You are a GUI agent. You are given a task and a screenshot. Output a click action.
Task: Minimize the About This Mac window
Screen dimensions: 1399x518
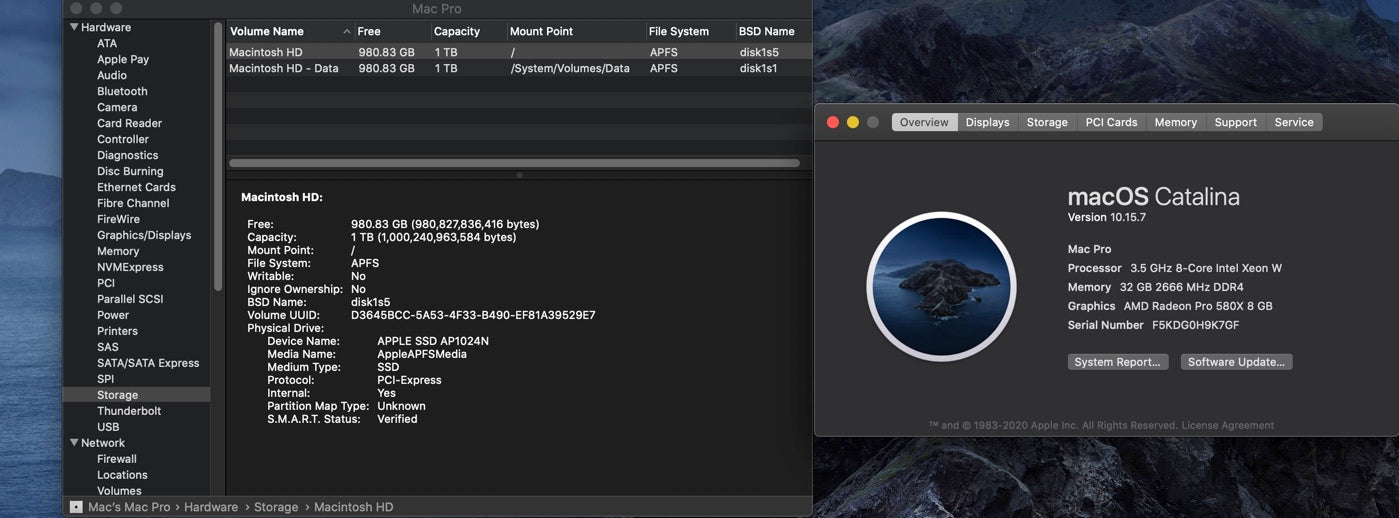click(852, 122)
